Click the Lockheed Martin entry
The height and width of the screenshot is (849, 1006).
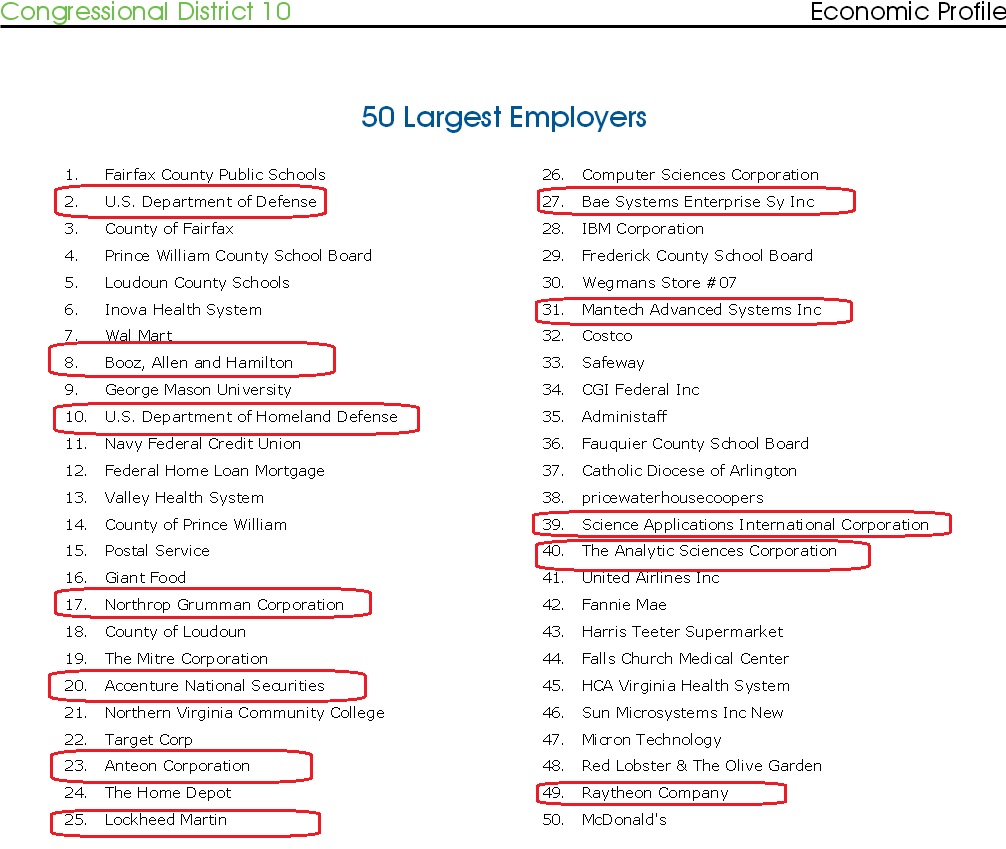[x=166, y=820]
